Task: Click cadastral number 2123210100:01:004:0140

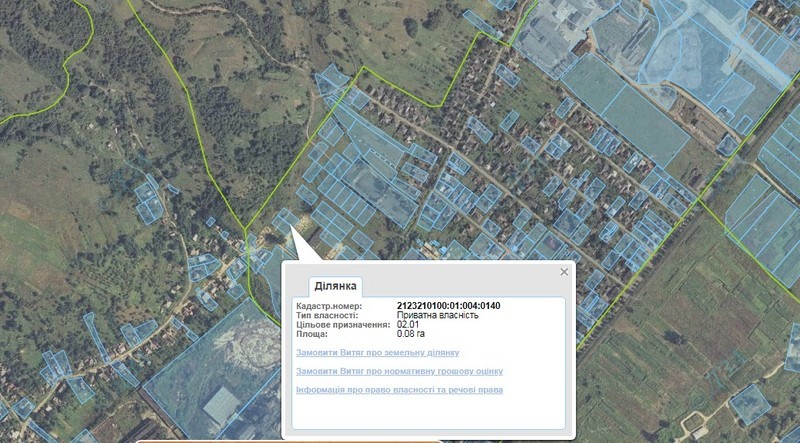Action: click(x=448, y=305)
